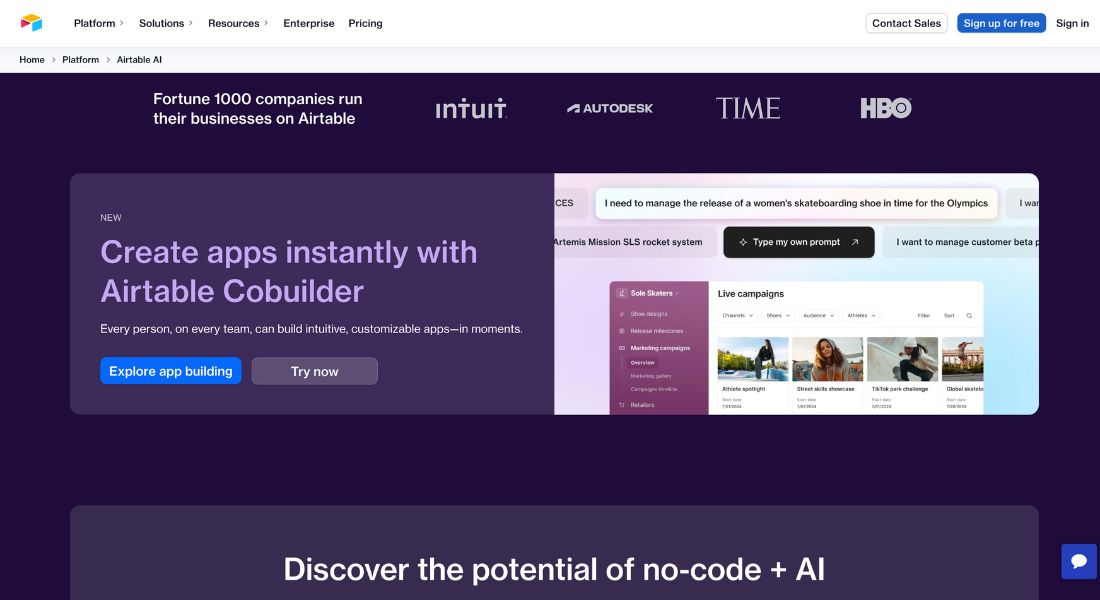The width and height of the screenshot is (1100, 600).
Task: Click the Filter control in Live campaigns
Action: coord(923,316)
